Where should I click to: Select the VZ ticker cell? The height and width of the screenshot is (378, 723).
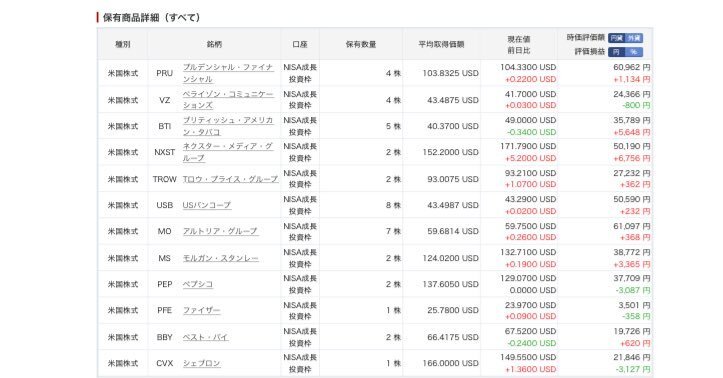[165, 100]
